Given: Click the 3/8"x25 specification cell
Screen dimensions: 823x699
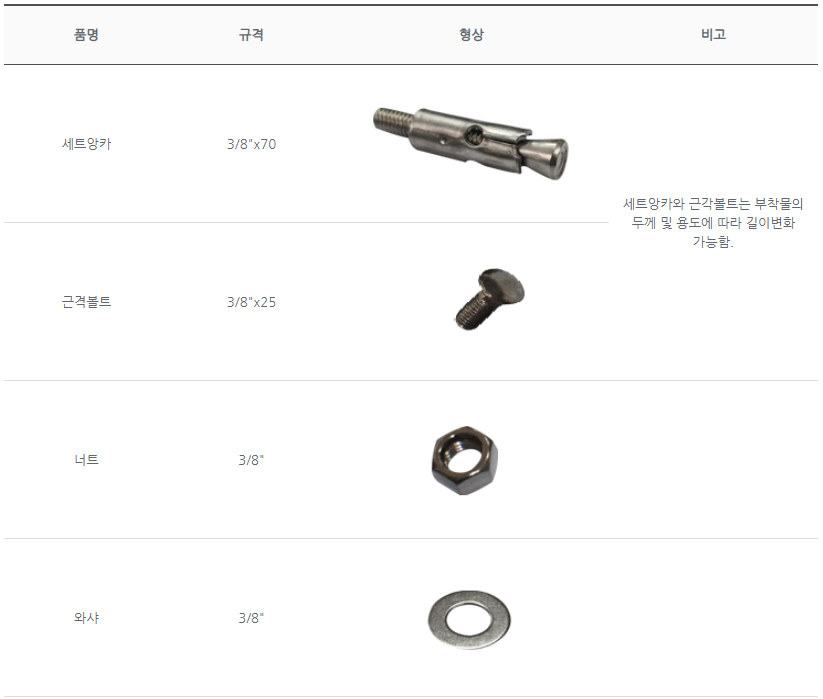Looking at the screenshot, I should pyautogui.click(x=251, y=302).
